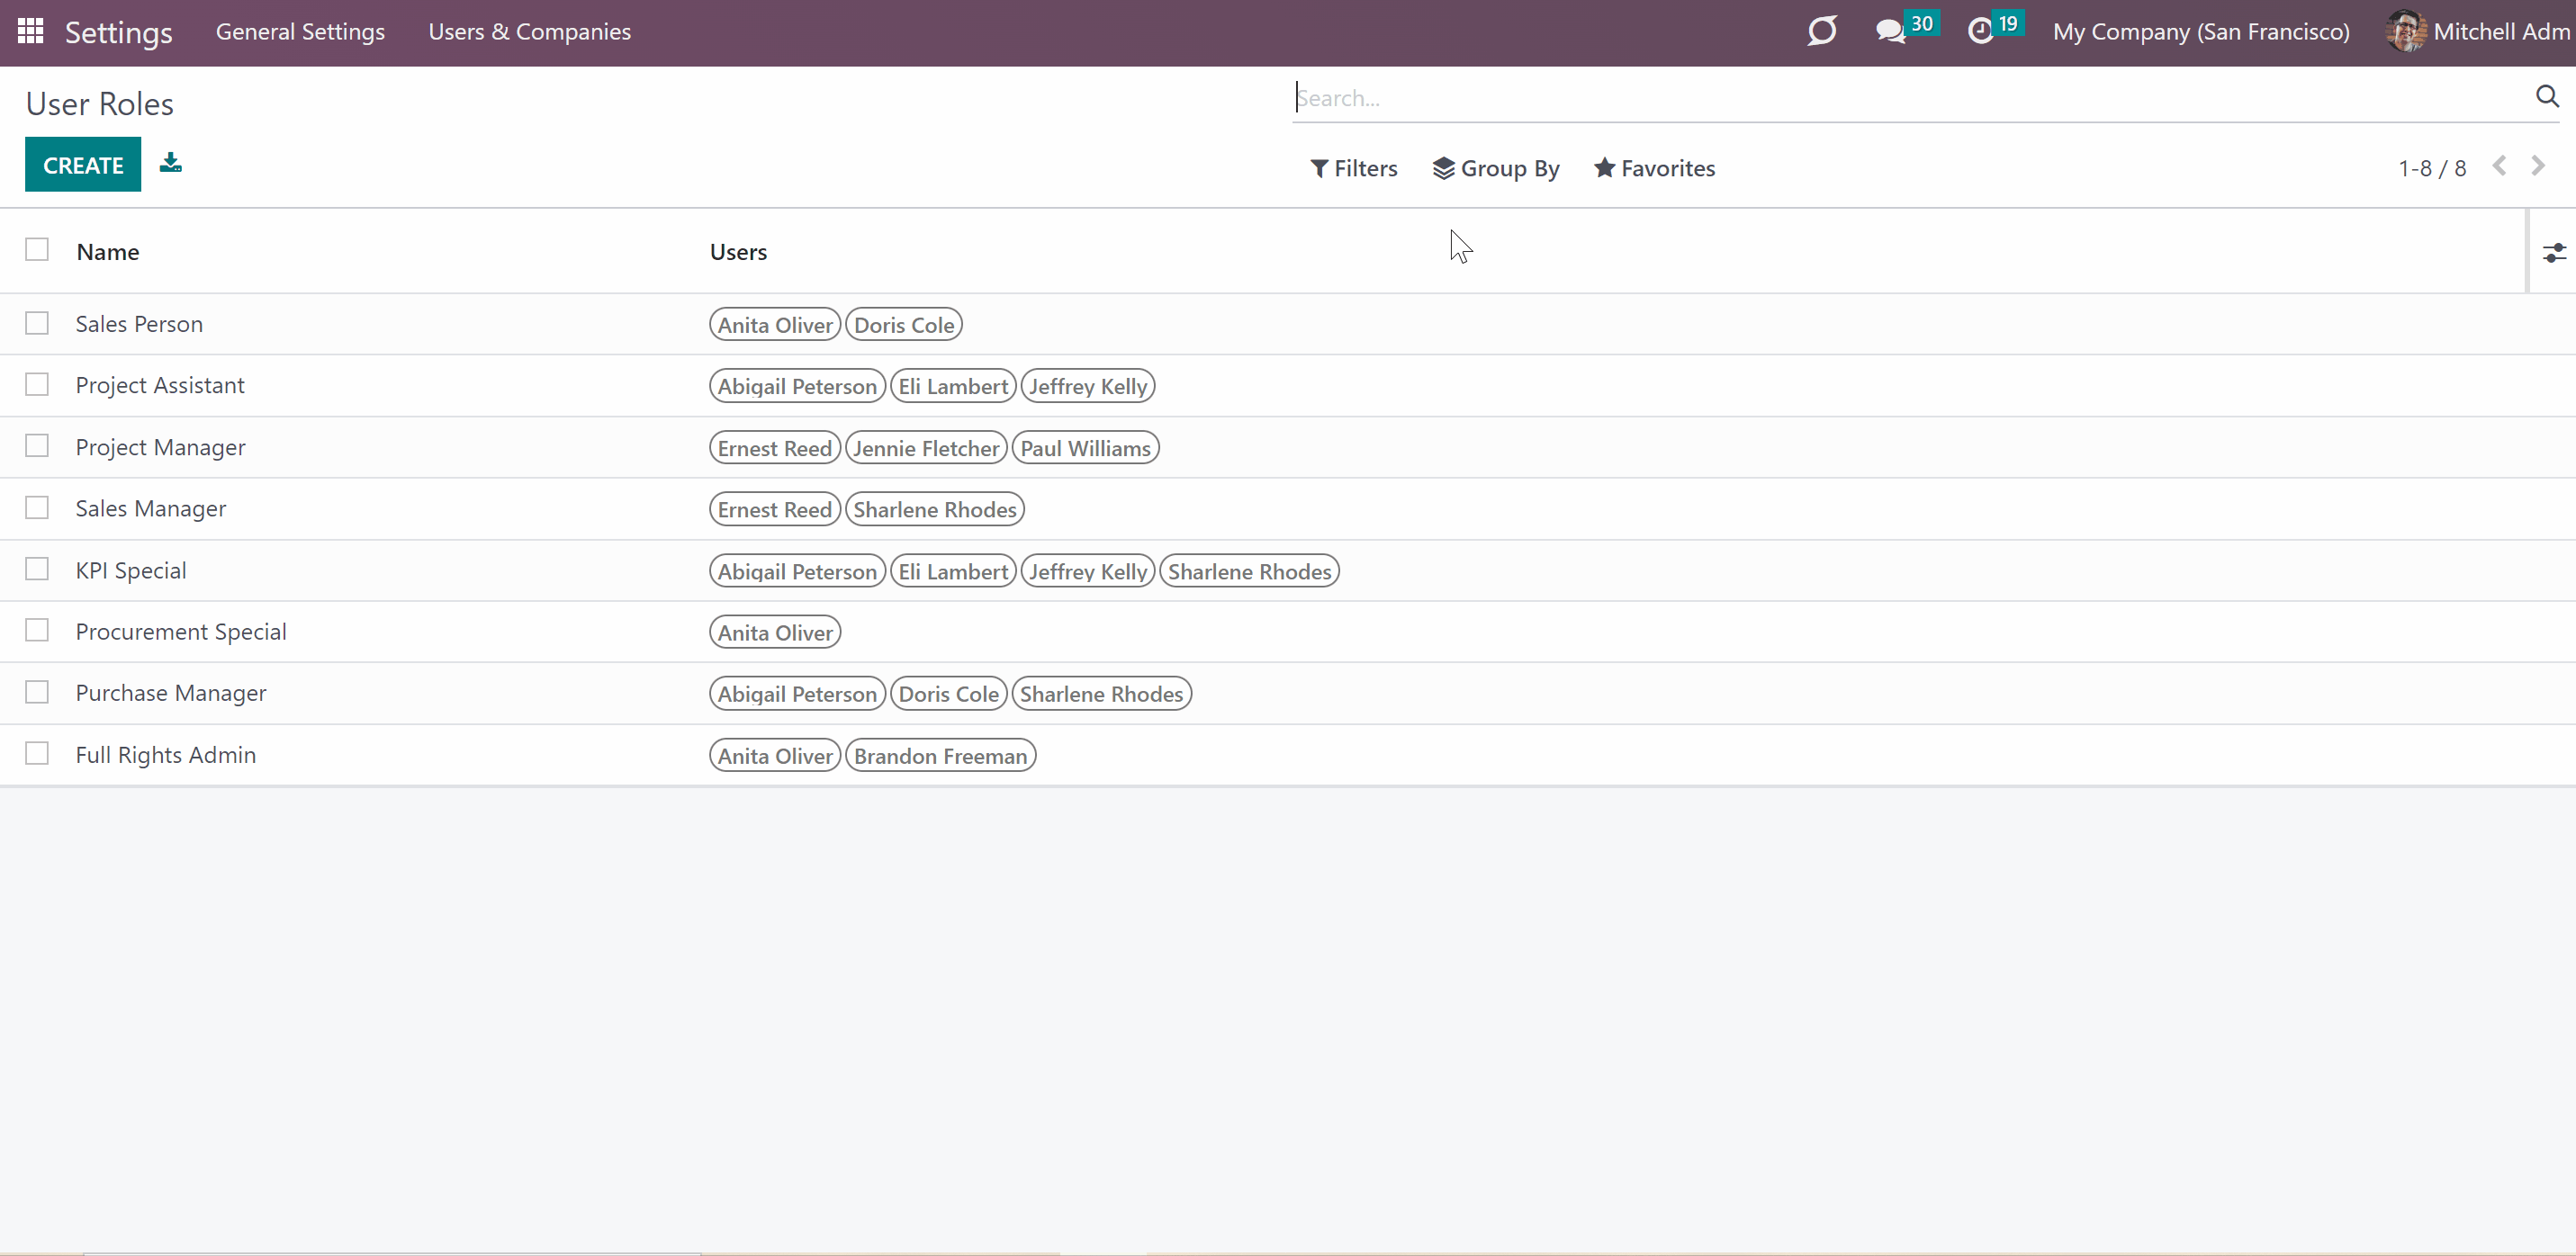This screenshot has width=2576, height=1256.
Task: Open the Purchase Manager role record
Action: (x=171, y=693)
